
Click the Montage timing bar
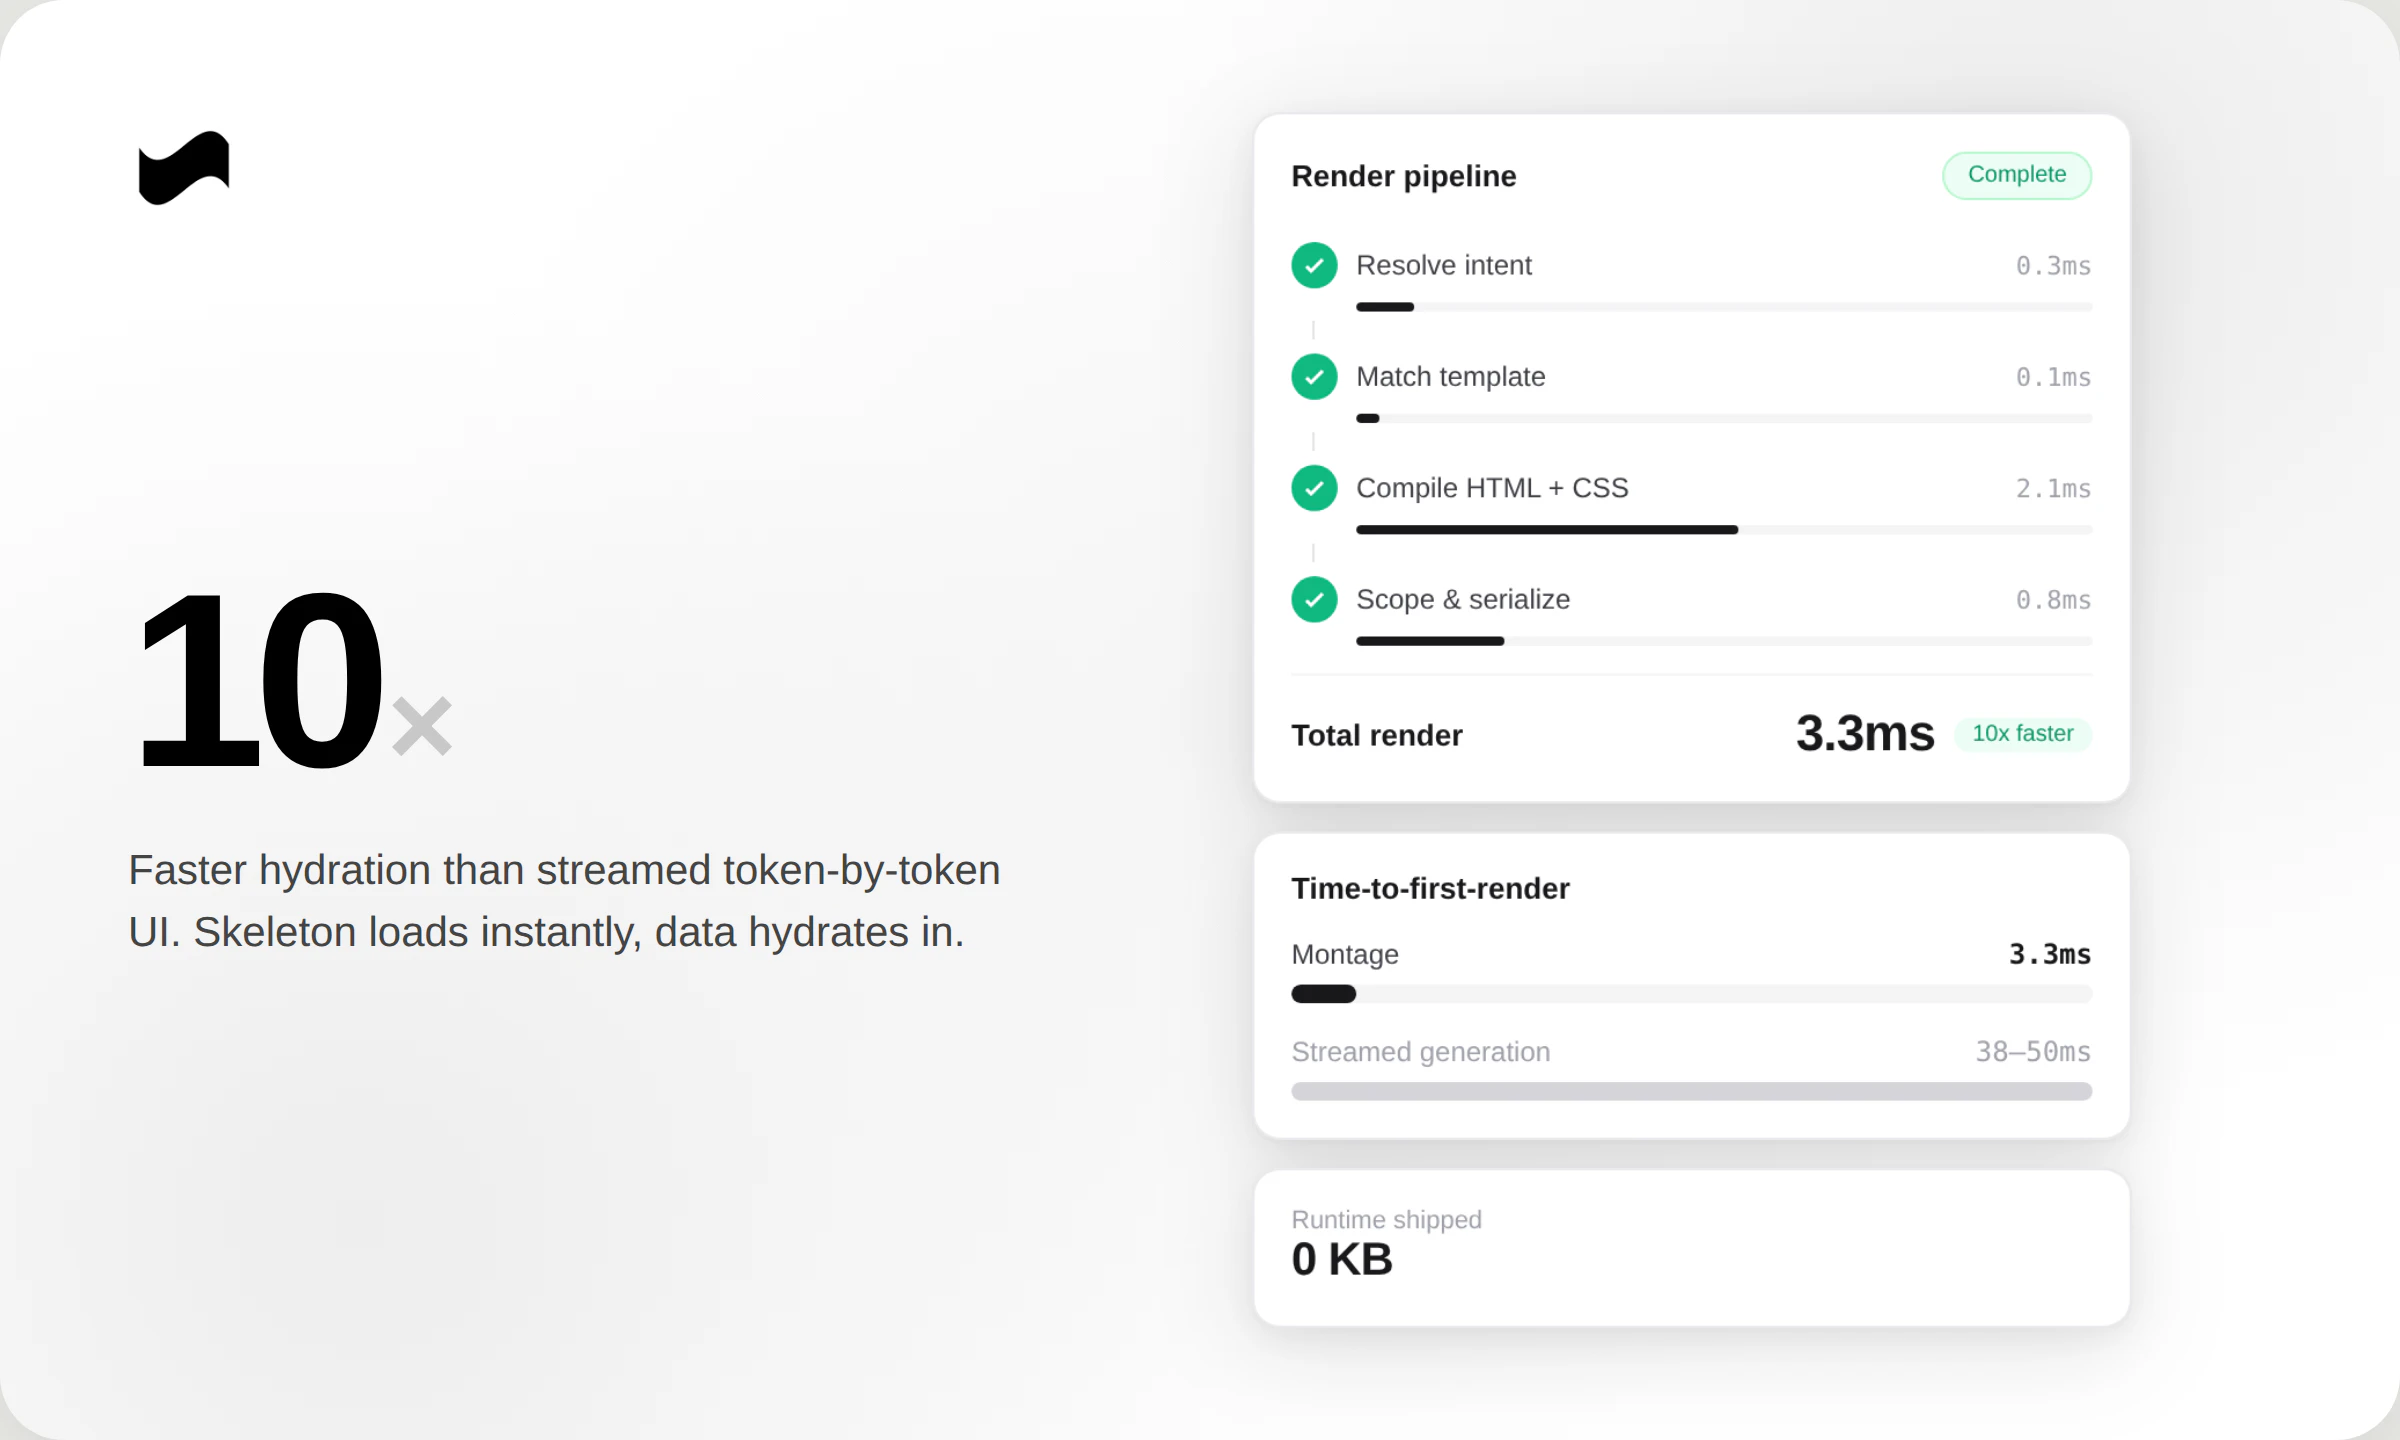[1692, 994]
